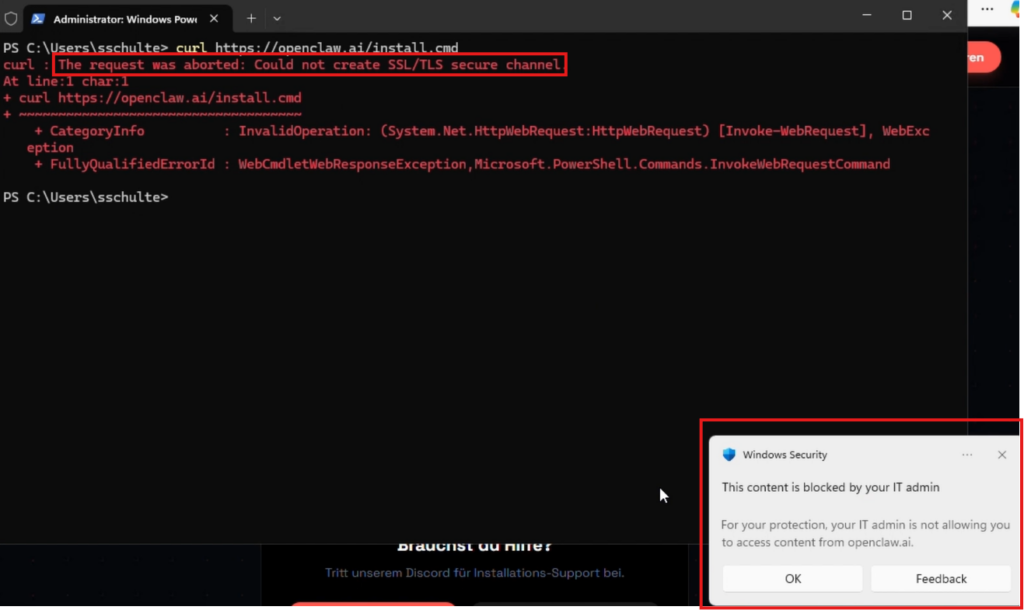Click the SSL/TLS secure channel error text
Viewport: 1024px width, 610px height.
pyautogui.click(x=310, y=65)
